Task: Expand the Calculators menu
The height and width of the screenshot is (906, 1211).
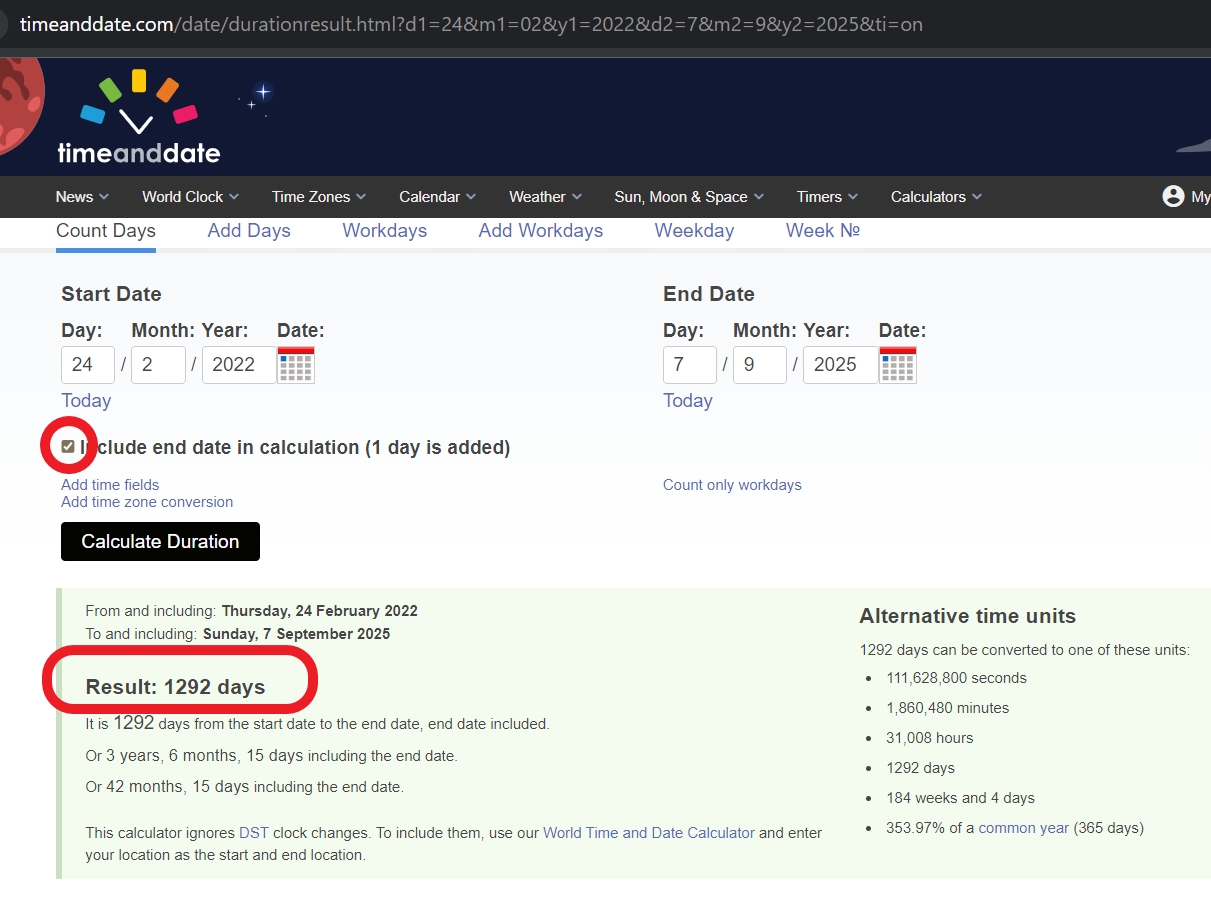Action: click(x=936, y=197)
